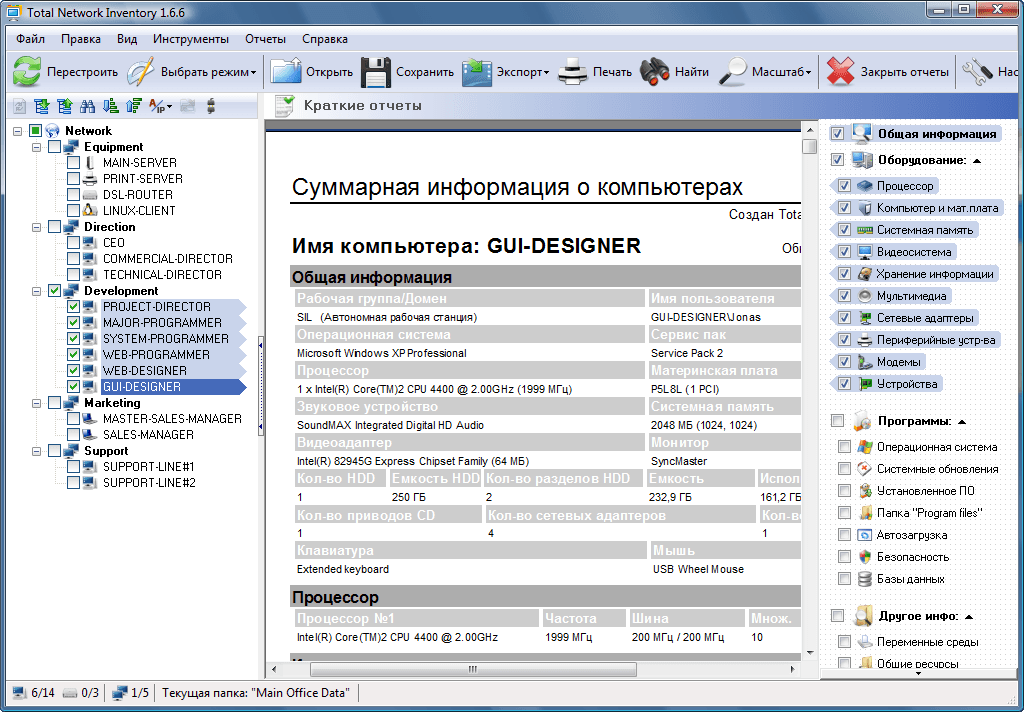Viewport: 1024px width, 712px height.
Task: Click the sort ascending icon above tree
Action: click(111, 106)
